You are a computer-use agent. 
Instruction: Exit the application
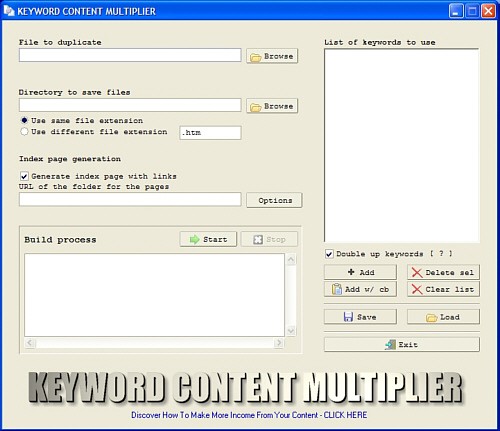tap(402, 344)
